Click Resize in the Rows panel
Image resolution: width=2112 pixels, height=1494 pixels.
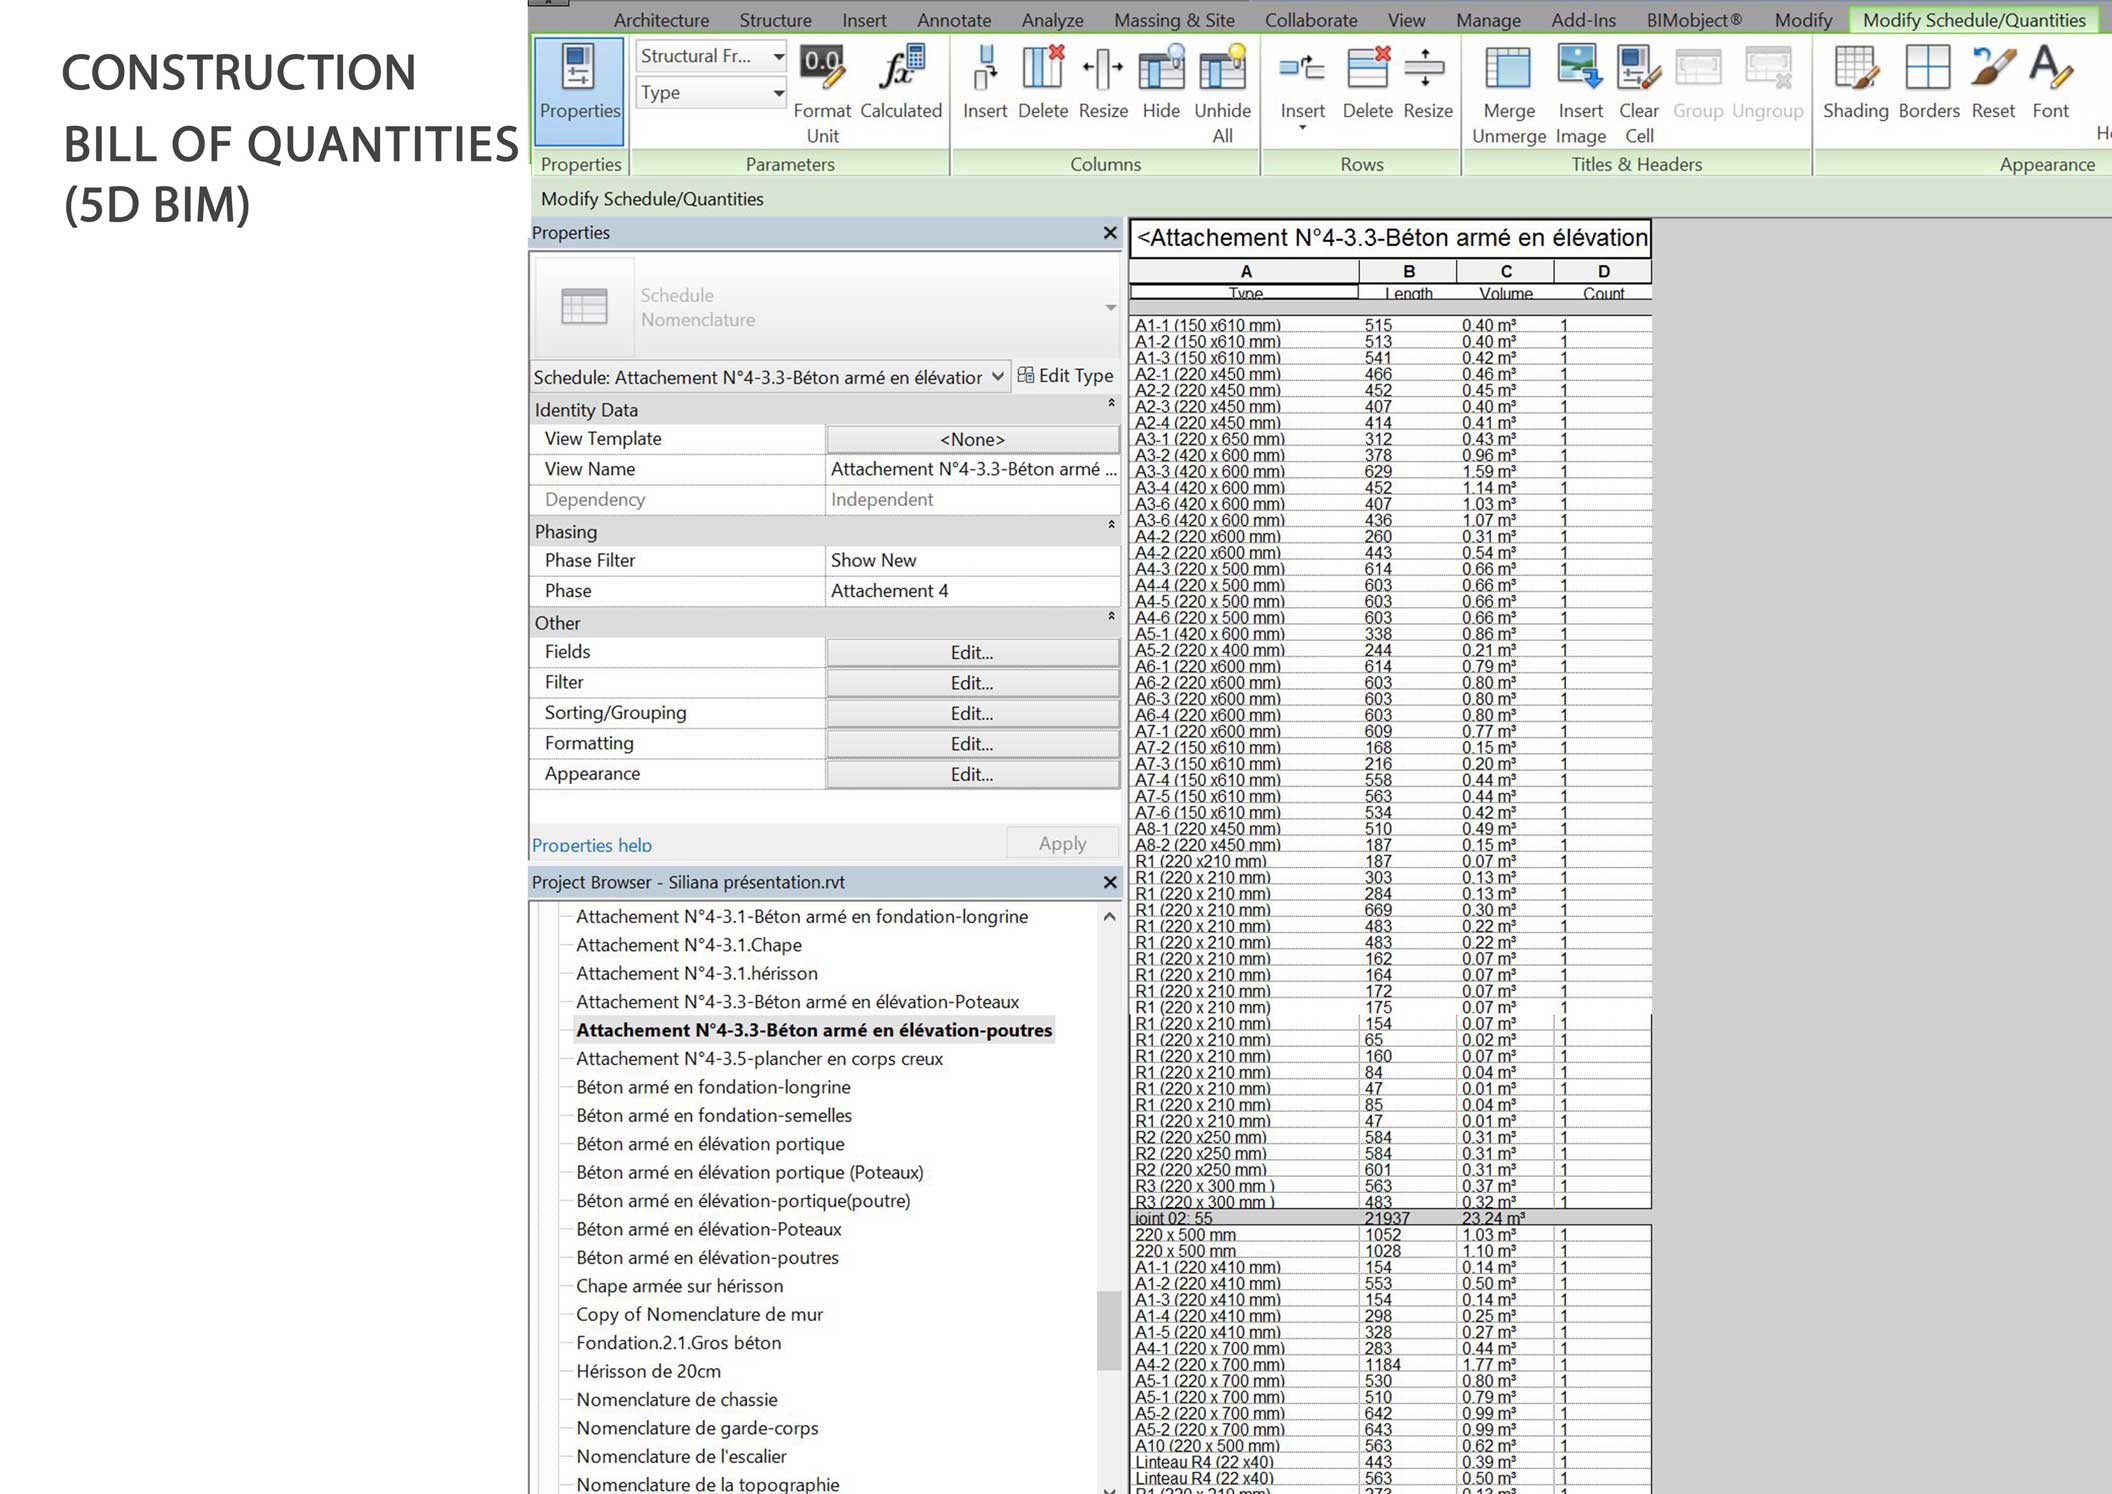(1427, 82)
